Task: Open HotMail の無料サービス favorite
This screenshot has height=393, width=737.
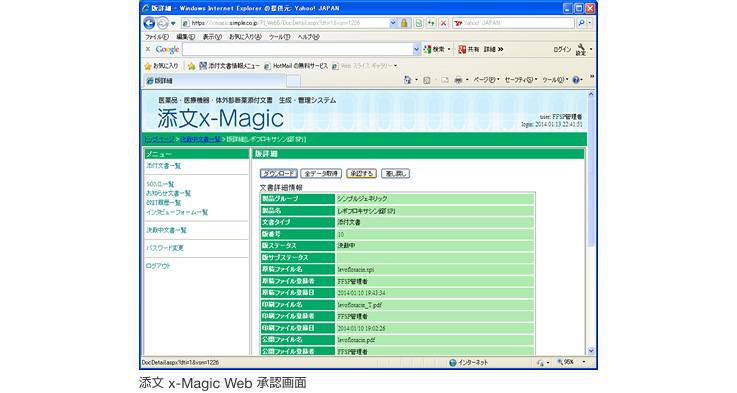Action: tap(296, 66)
